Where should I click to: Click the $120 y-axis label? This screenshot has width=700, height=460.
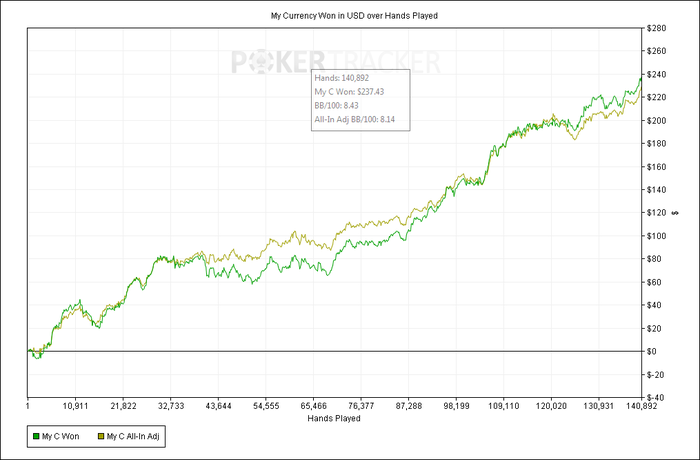[x=656, y=213]
